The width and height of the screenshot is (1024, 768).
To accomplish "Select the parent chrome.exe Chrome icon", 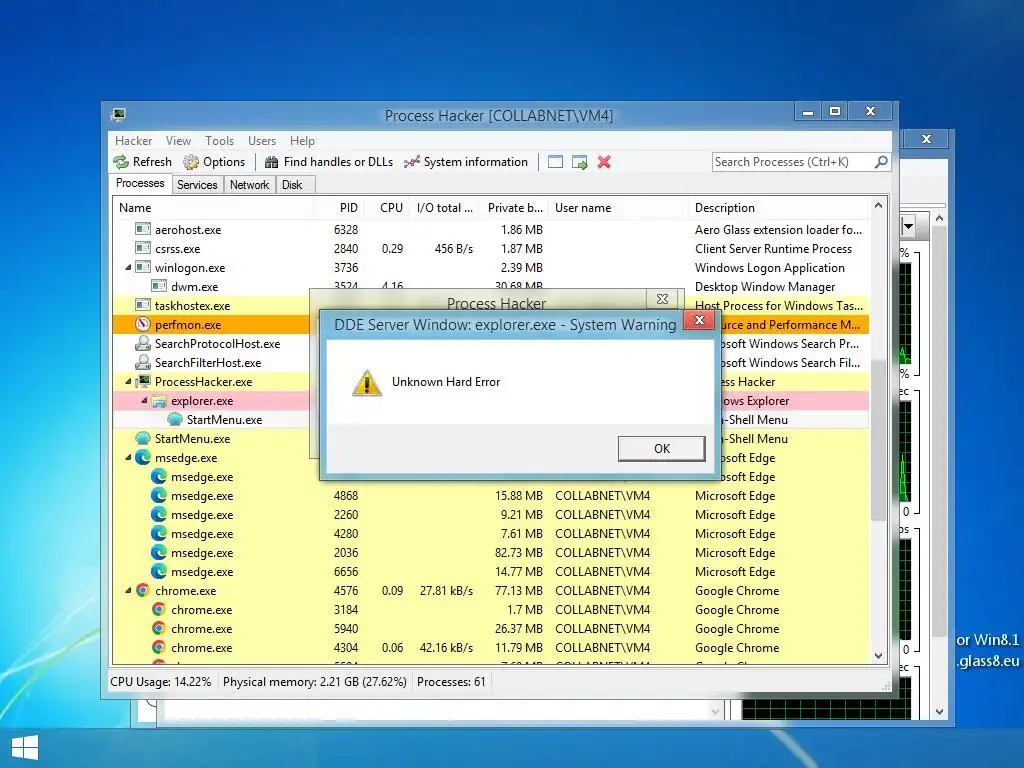I will 142,590.
